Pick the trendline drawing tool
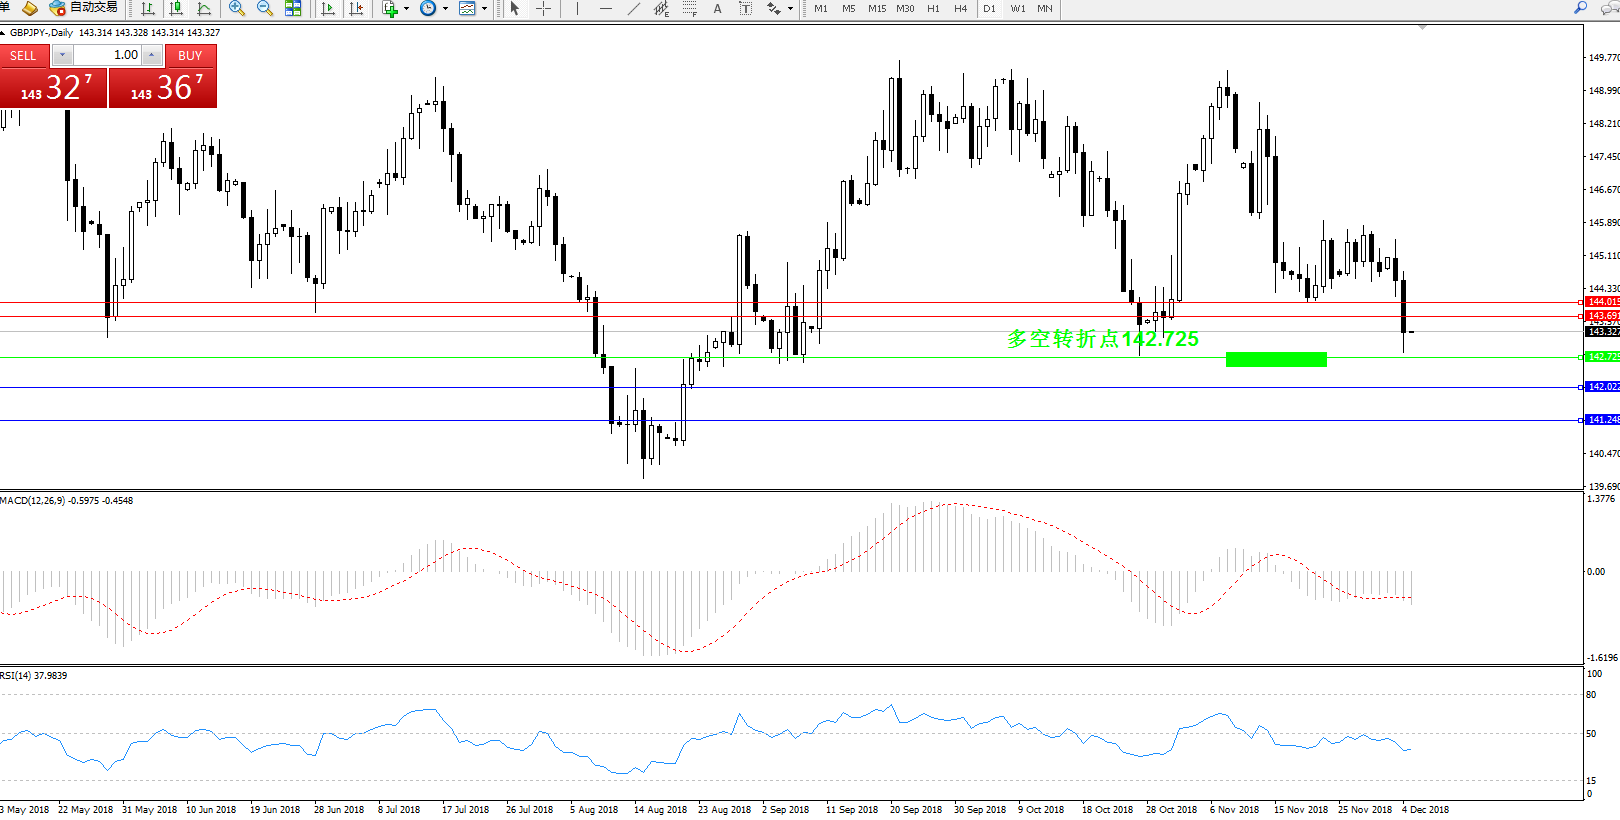The width and height of the screenshot is (1620, 820). pyautogui.click(x=633, y=8)
